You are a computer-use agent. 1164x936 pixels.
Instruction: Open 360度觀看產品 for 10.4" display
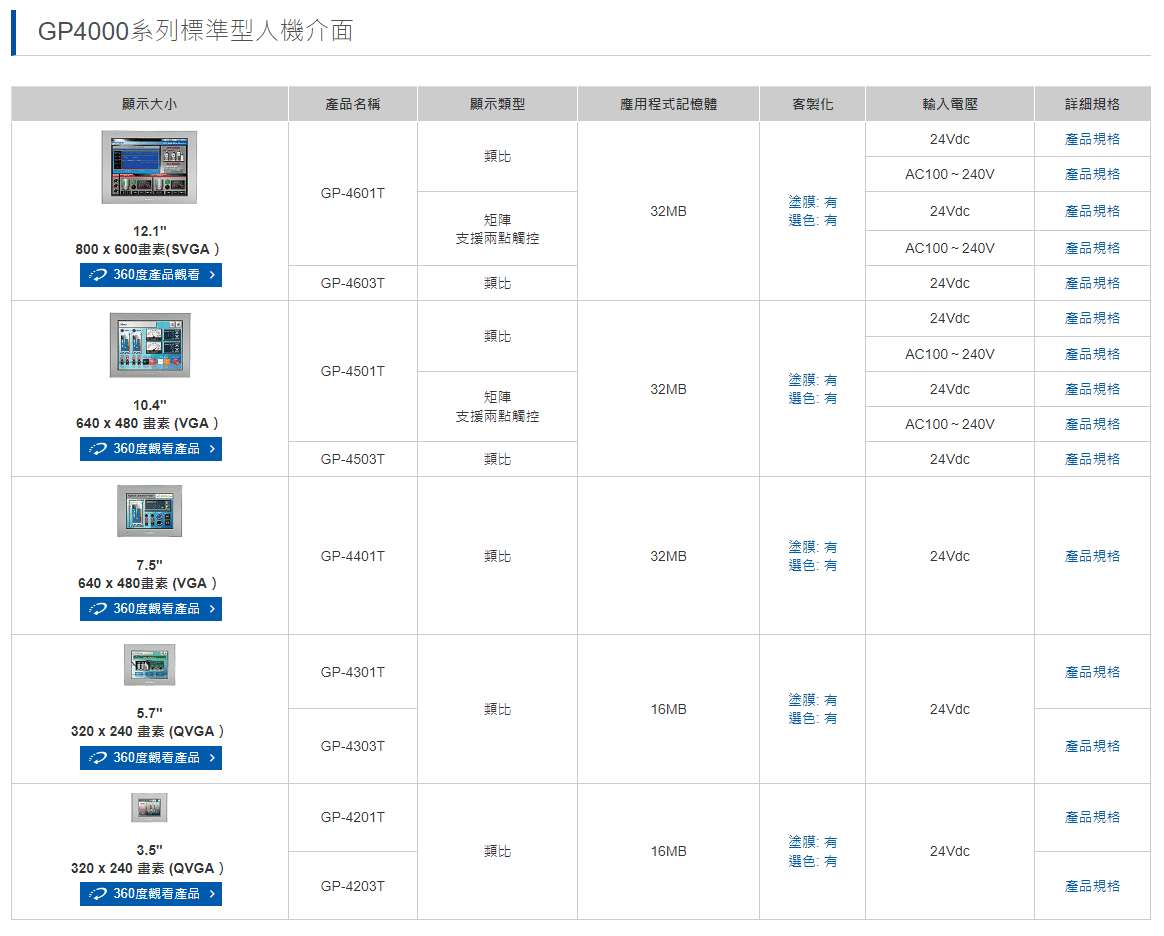pyautogui.click(x=151, y=448)
